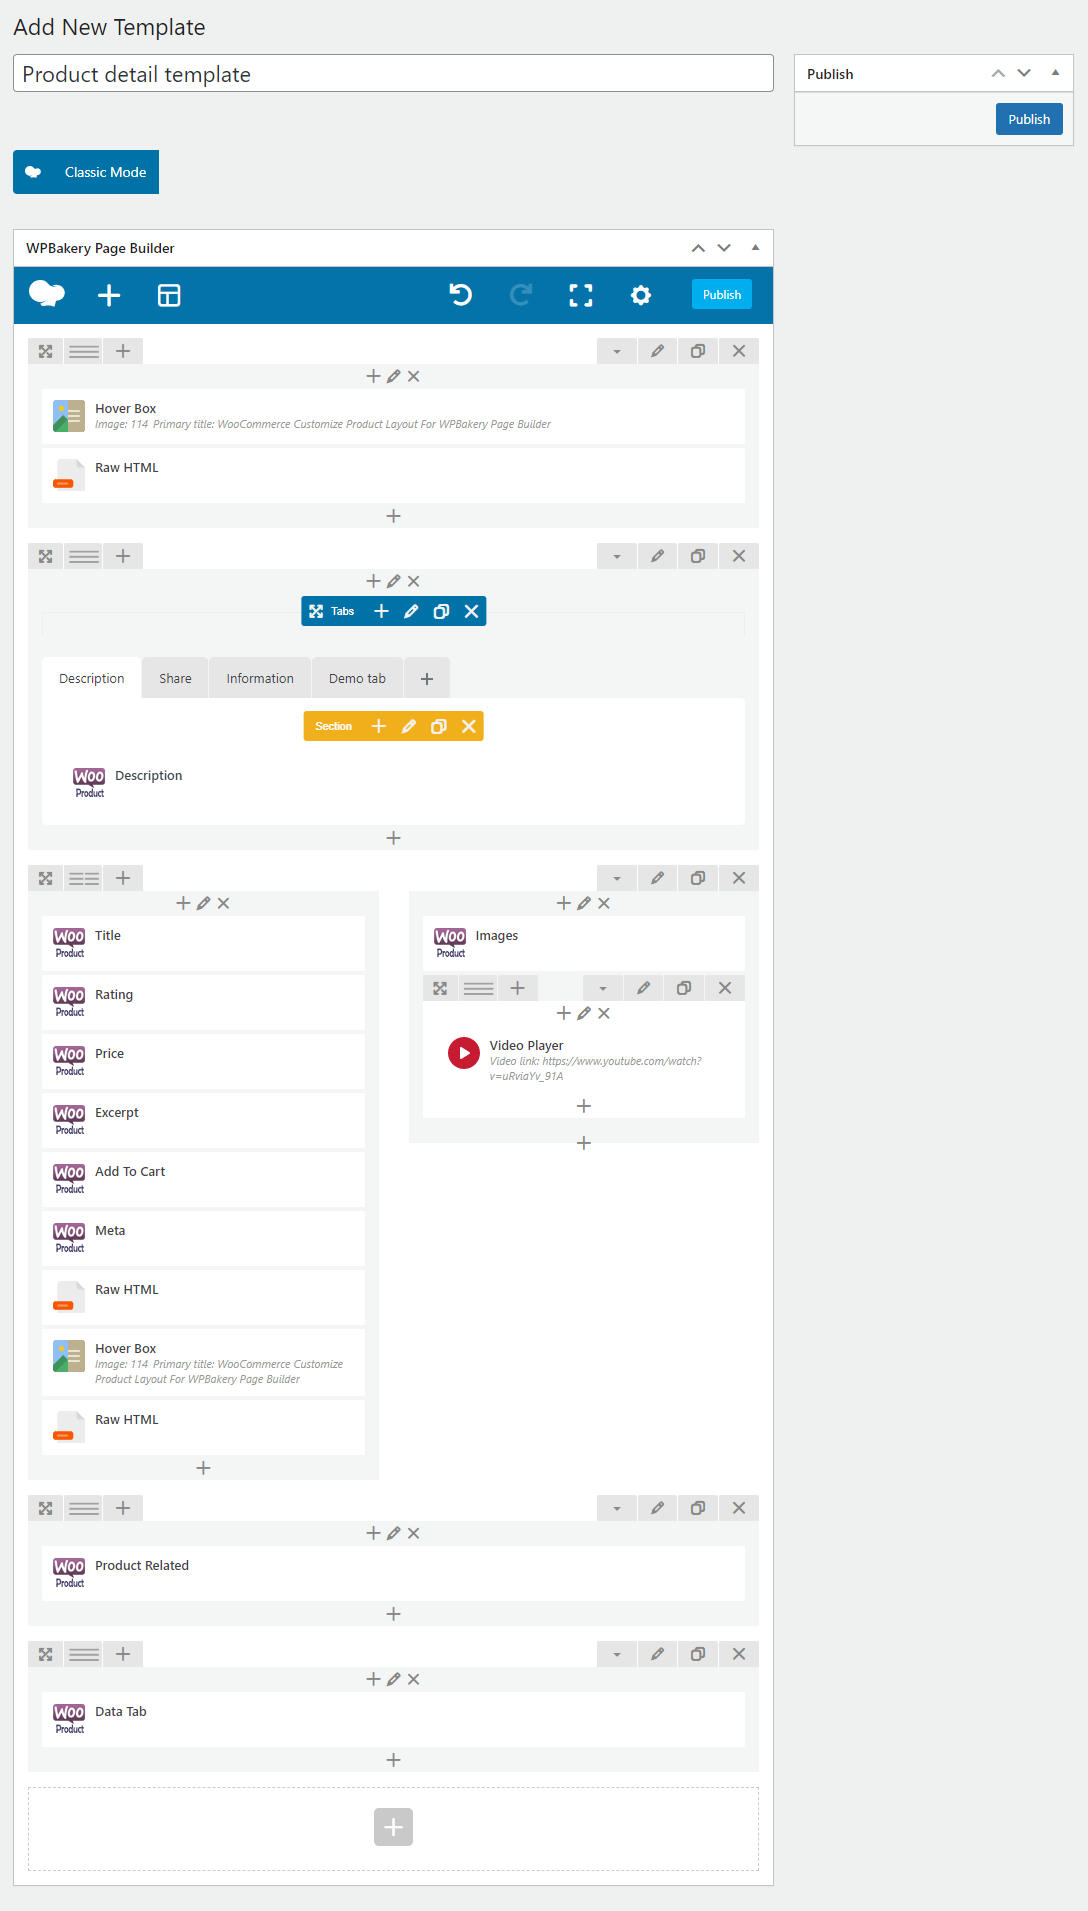The image size is (1088, 1911).
Task: Select the Woo Price element
Action: pyautogui.click(x=203, y=1061)
